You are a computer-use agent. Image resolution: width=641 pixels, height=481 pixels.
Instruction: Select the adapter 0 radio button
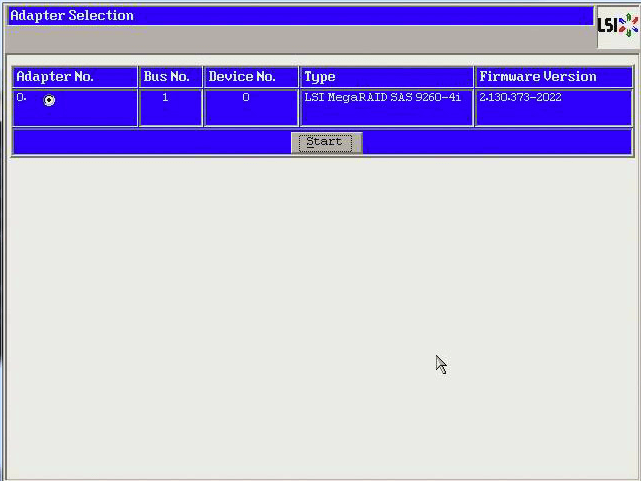click(49, 100)
